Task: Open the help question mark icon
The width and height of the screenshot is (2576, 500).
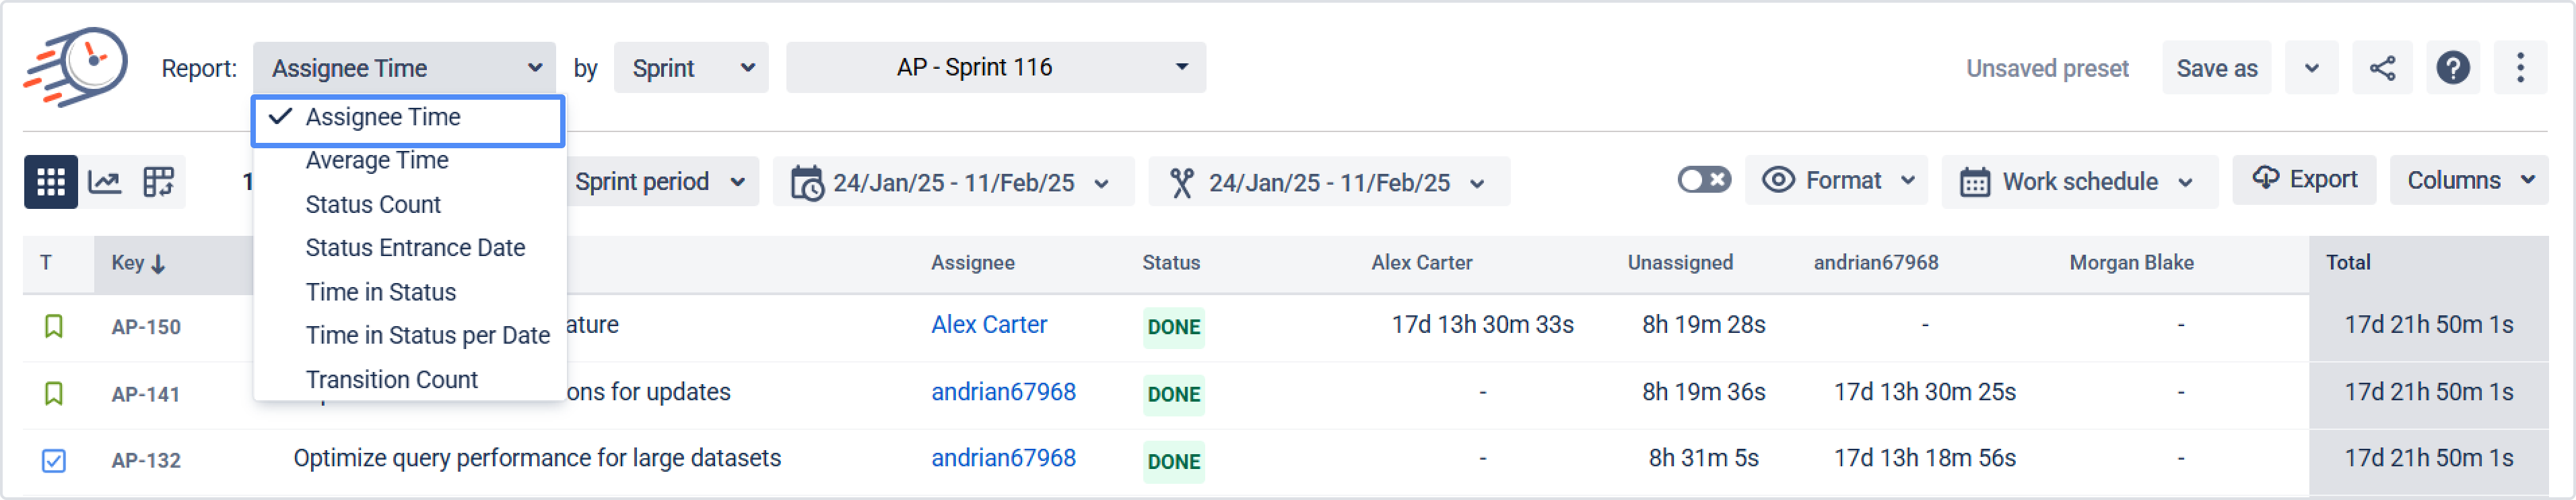Action: click(x=2452, y=68)
